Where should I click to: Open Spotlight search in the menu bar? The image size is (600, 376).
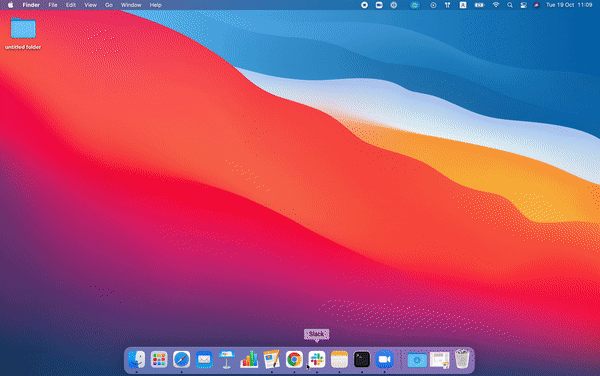[510, 5]
